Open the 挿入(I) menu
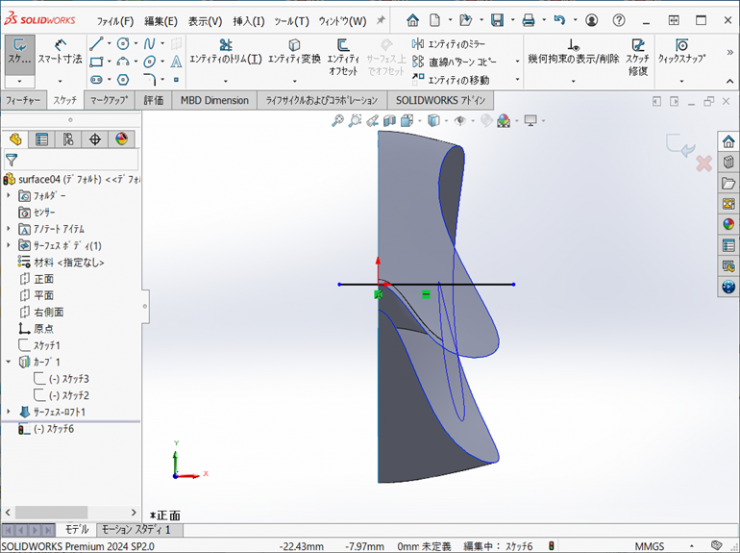The height and width of the screenshot is (553, 740). 248,20
